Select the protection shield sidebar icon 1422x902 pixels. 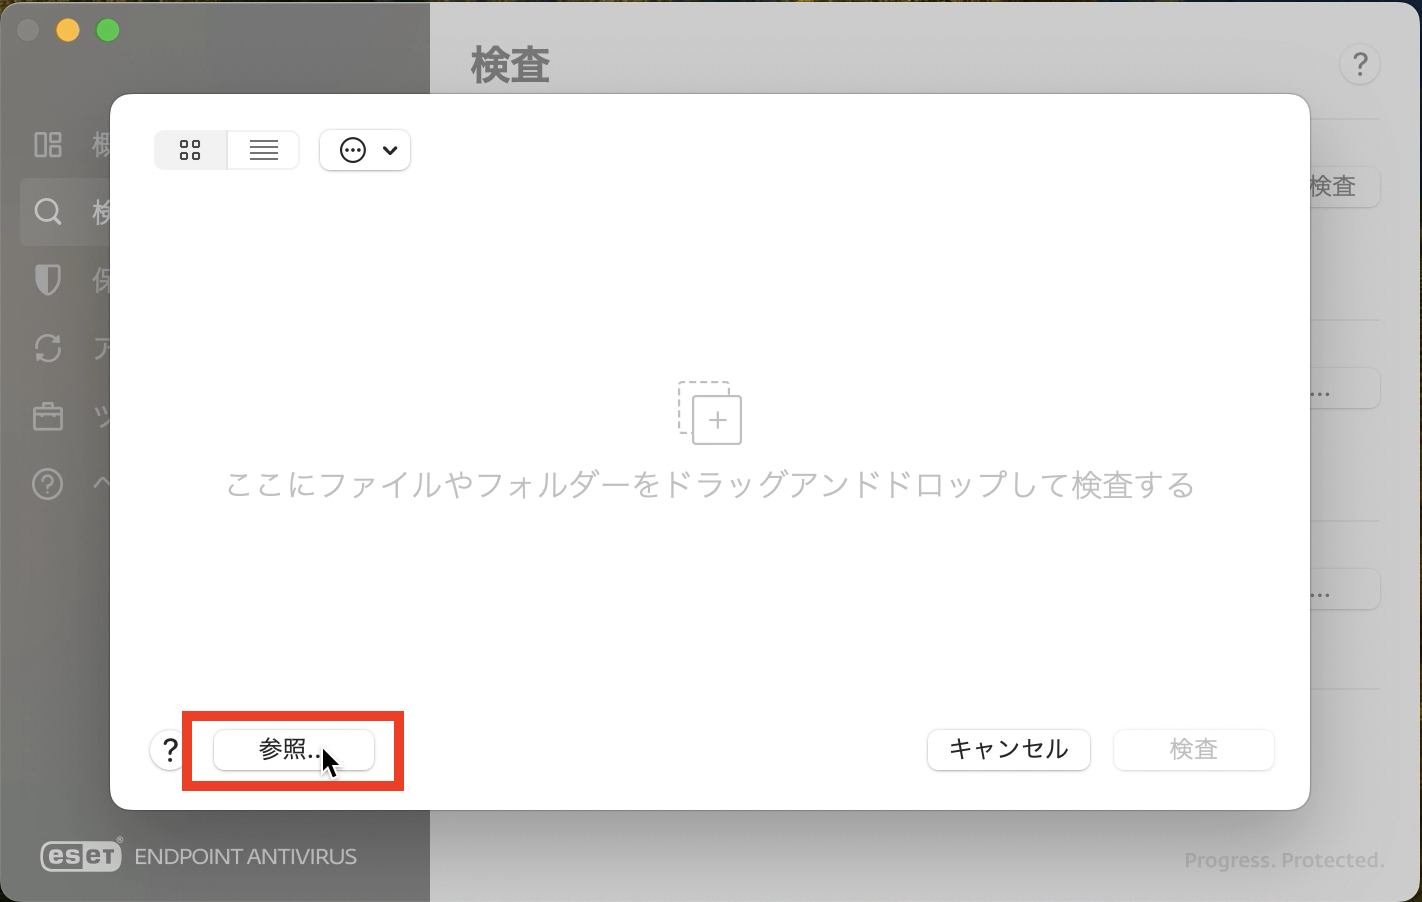click(48, 280)
